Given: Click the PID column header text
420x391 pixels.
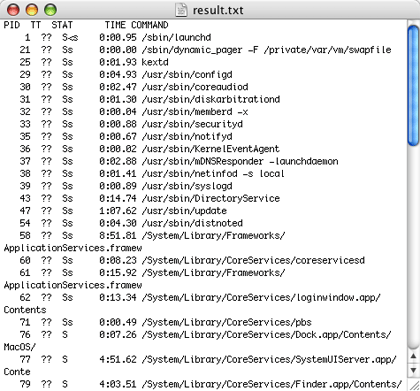Looking at the screenshot, I should (x=12, y=25).
